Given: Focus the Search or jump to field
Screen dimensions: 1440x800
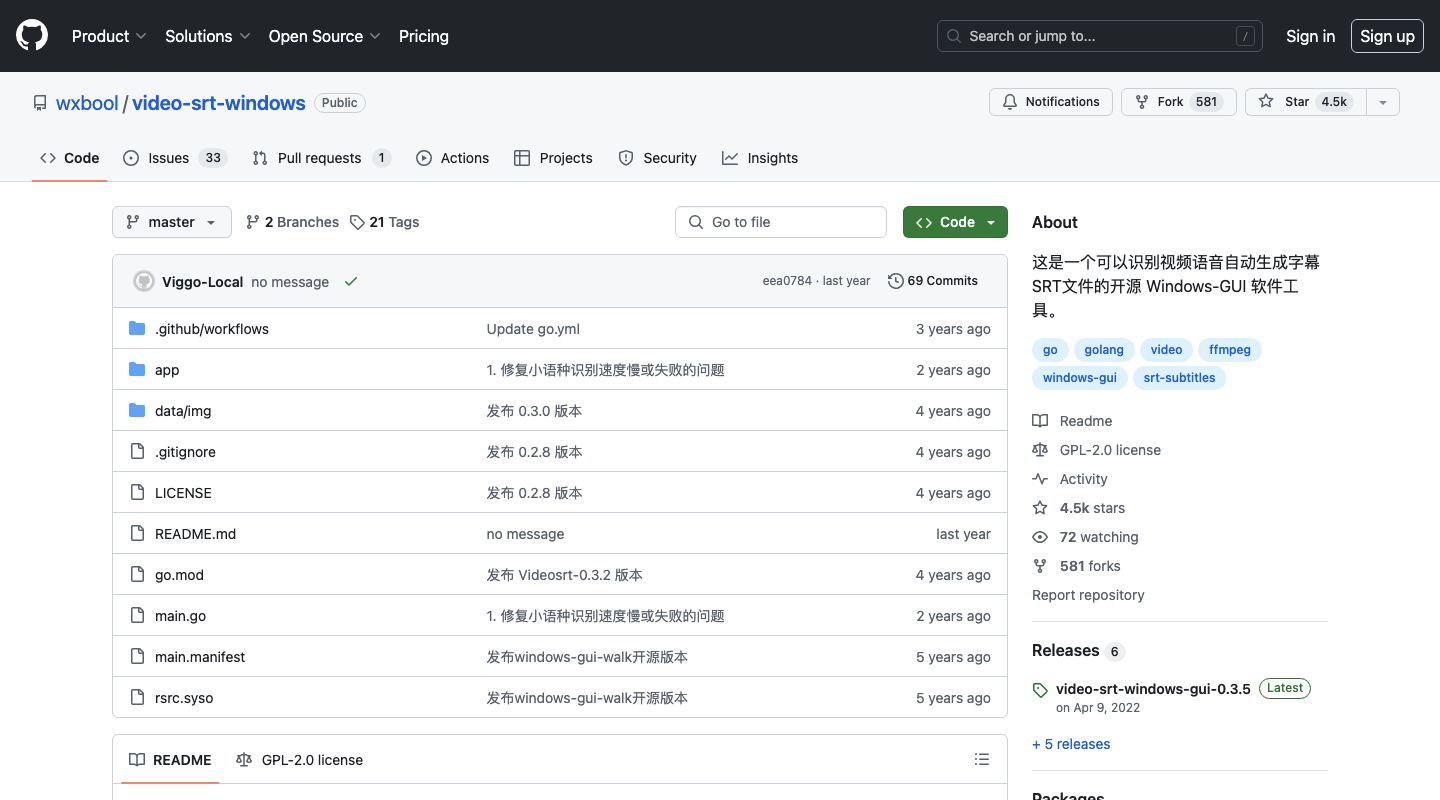Looking at the screenshot, I should coord(1100,36).
